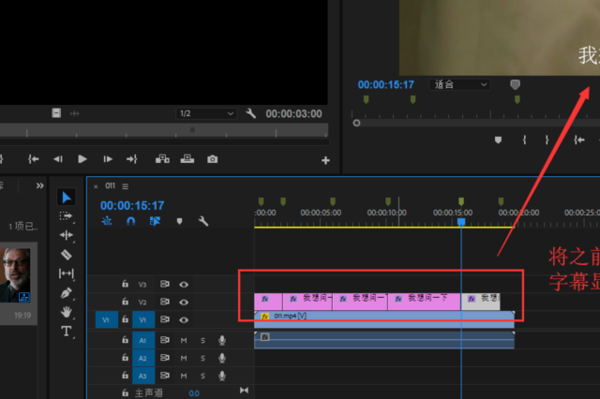This screenshot has width=600, height=399.
Task: Go to In point in source monitor
Action: pos(33,159)
